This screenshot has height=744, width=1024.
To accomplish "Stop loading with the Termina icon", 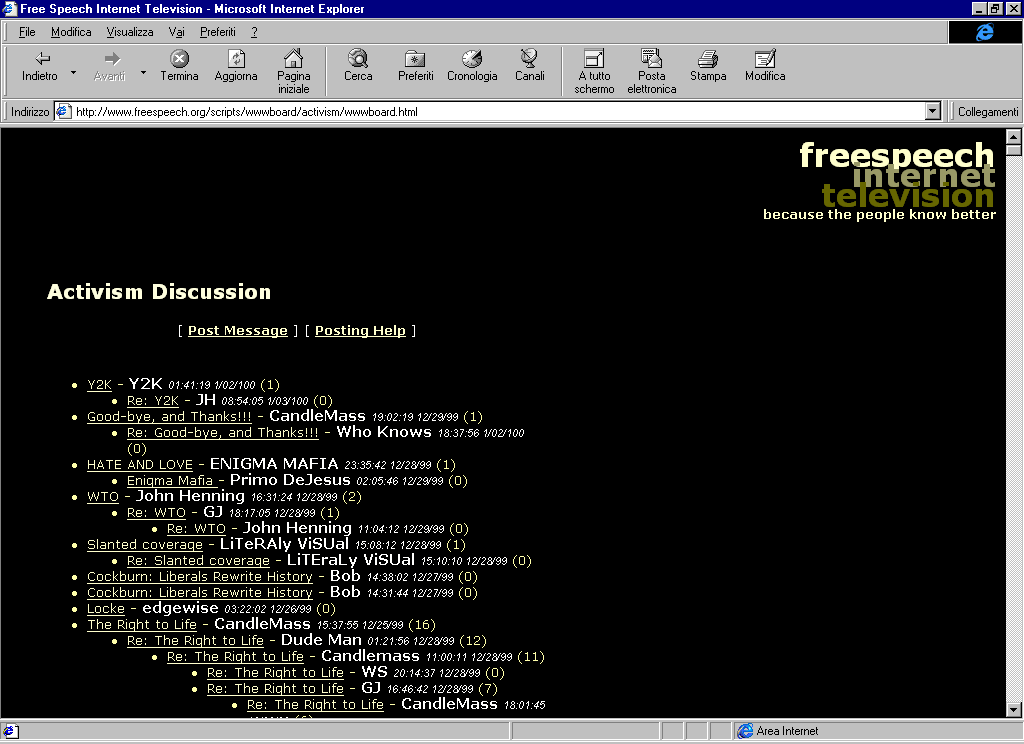I will point(179,59).
